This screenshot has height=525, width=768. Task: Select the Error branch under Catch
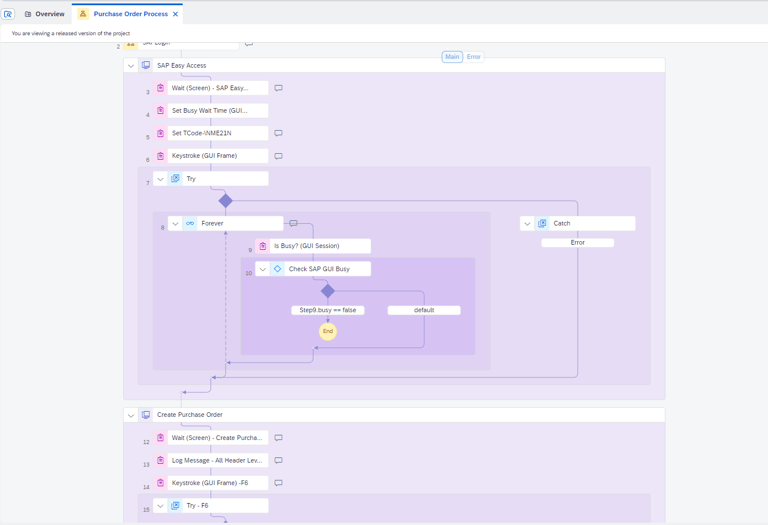pyautogui.click(x=577, y=242)
